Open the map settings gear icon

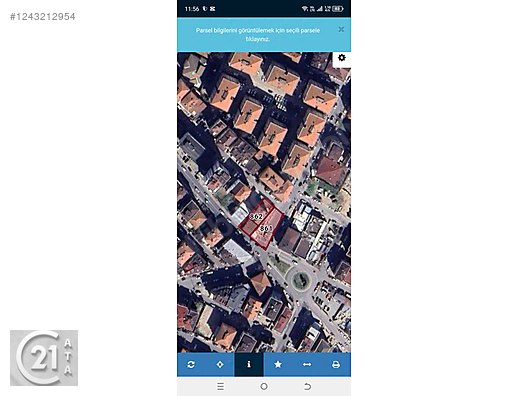click(341, 58)
